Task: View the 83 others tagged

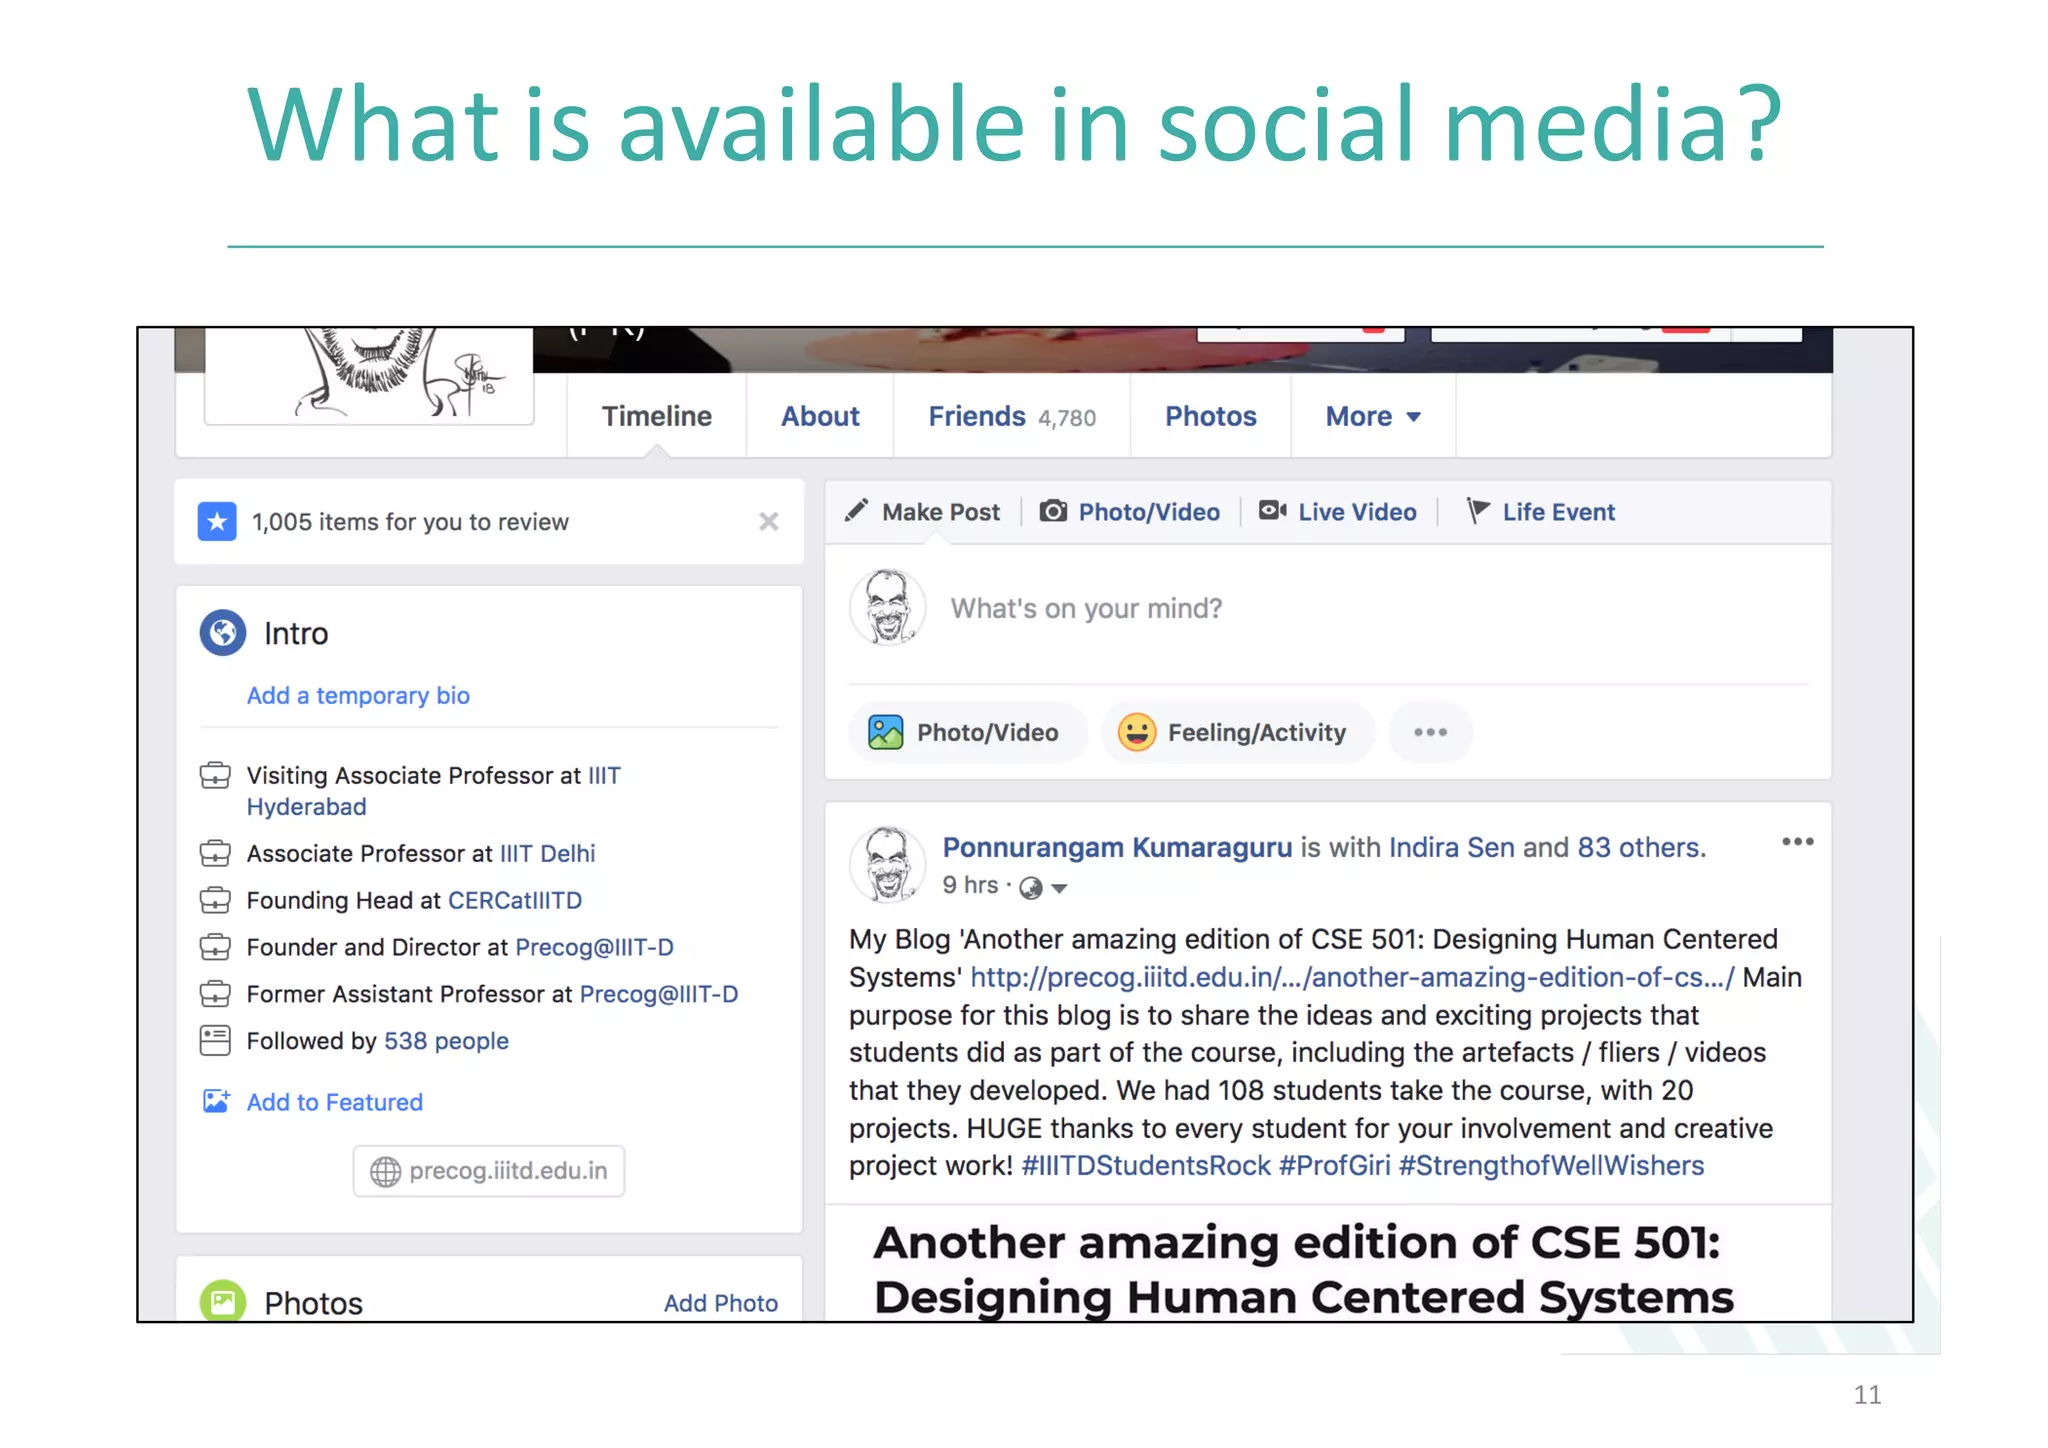Action: pos(1639,847)
